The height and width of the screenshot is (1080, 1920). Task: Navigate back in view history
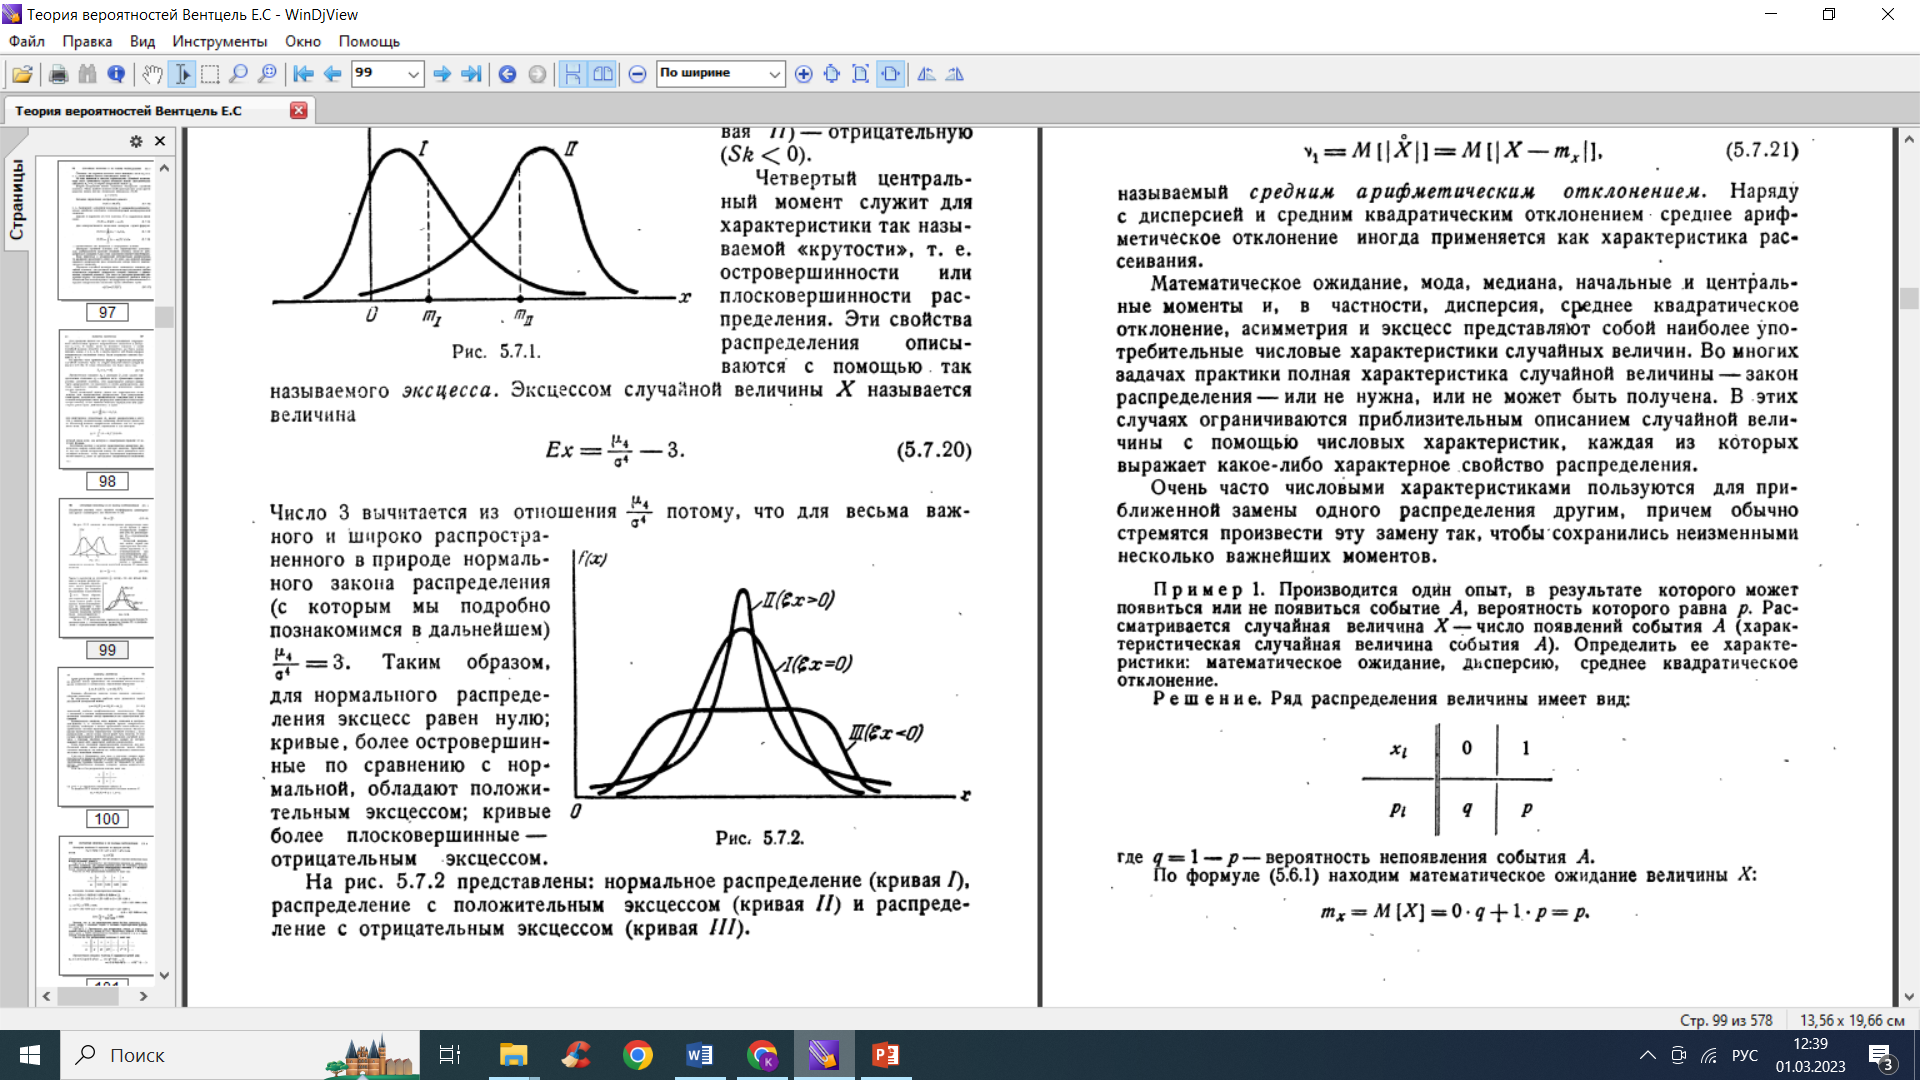pos(507,74)
